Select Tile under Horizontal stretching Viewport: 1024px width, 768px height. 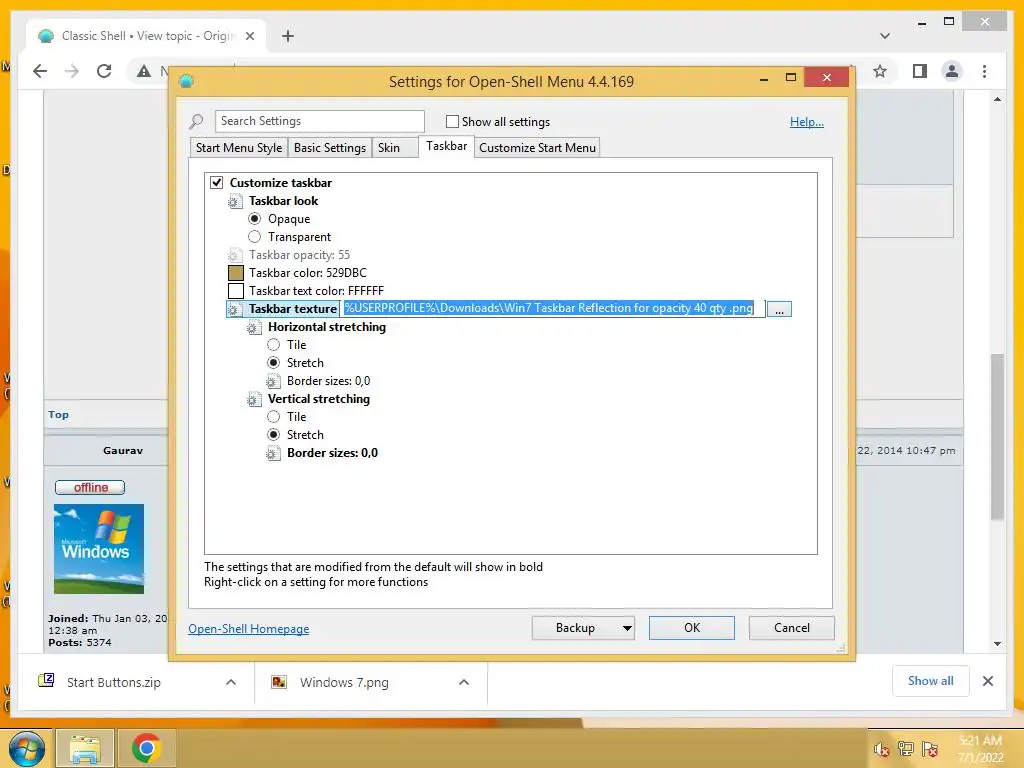(274, 345)
